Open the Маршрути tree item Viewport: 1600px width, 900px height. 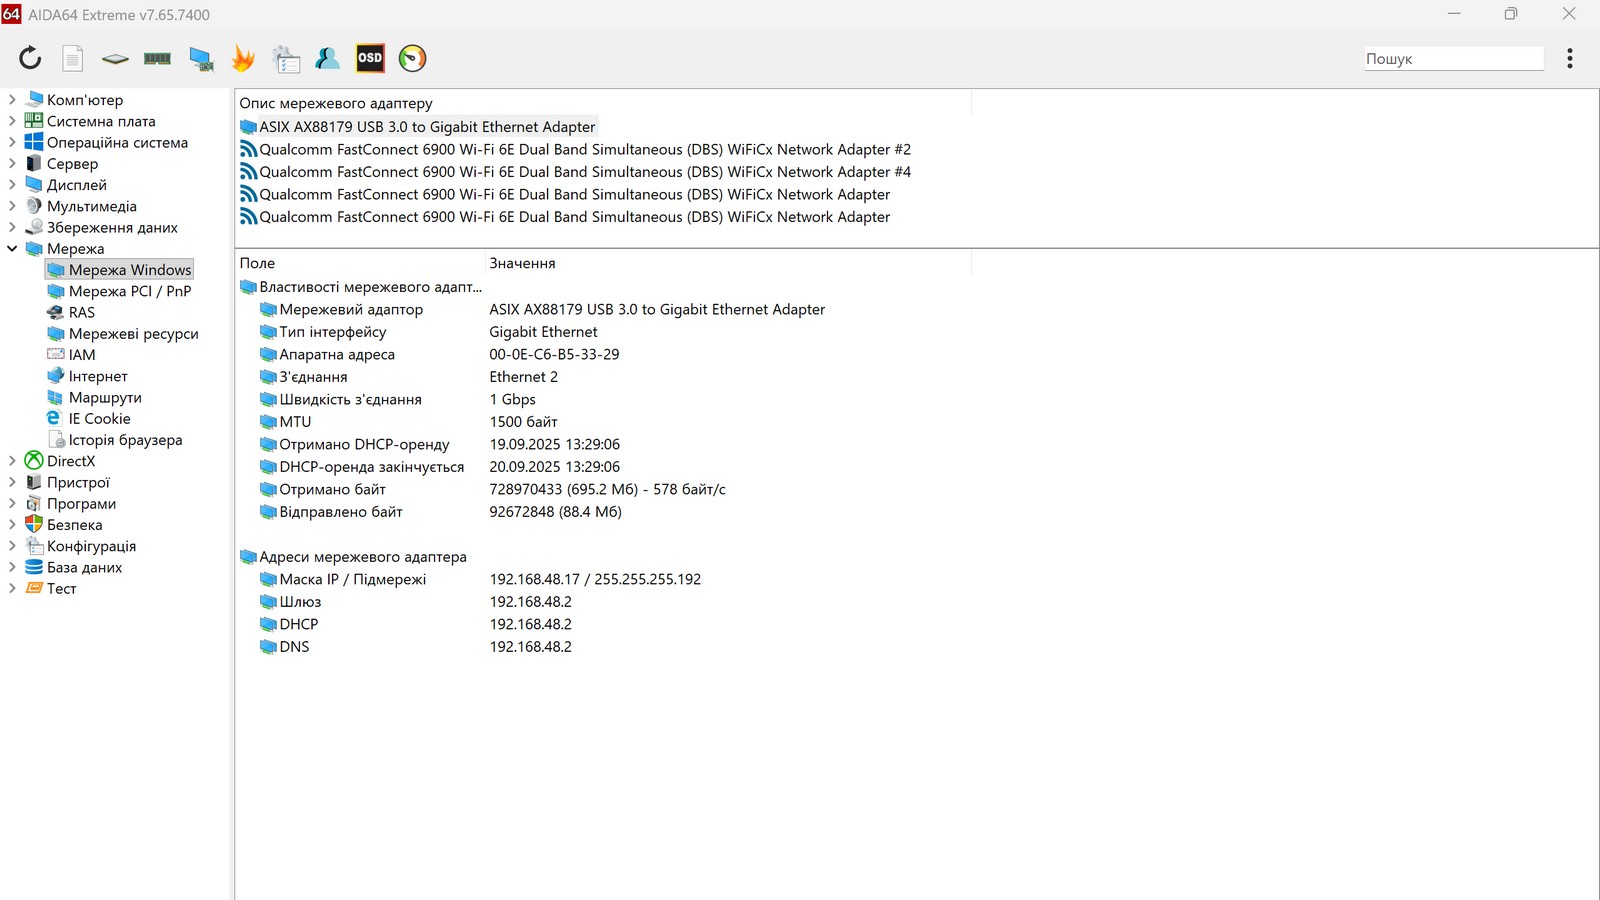coord(94,397)
